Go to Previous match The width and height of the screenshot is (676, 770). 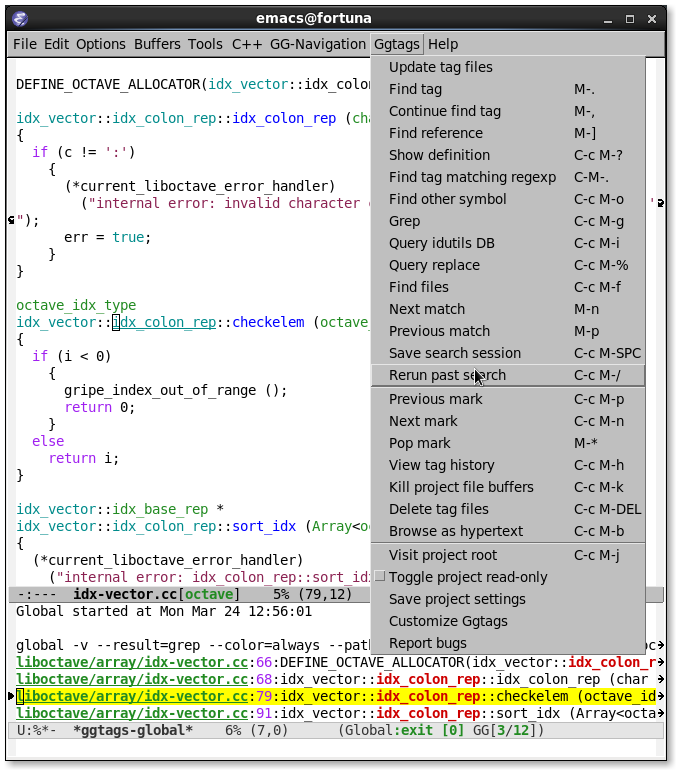pos(508,331)
